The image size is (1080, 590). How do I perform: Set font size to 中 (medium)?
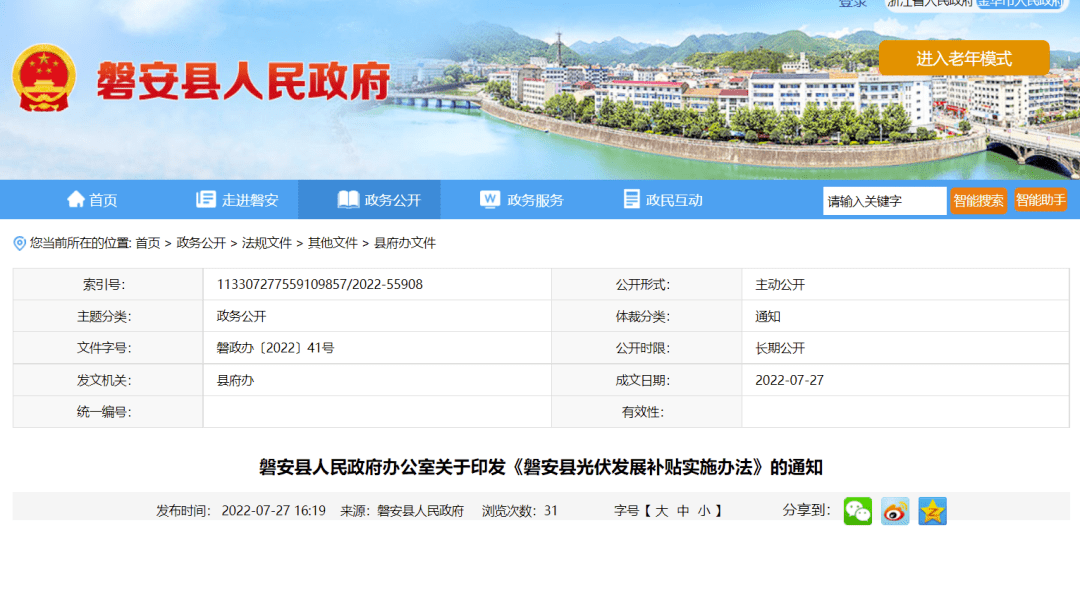pos(683,511)
